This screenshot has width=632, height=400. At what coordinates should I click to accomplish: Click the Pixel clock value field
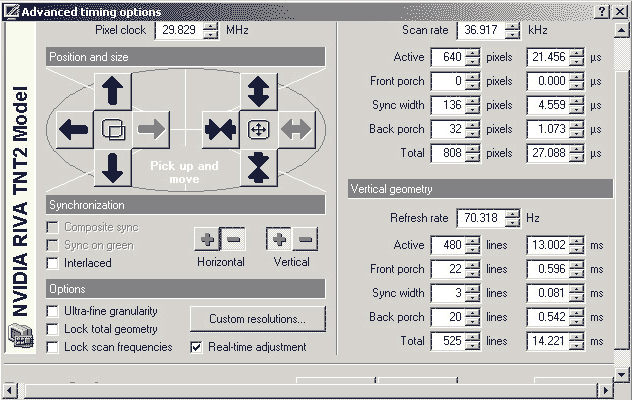180,30
